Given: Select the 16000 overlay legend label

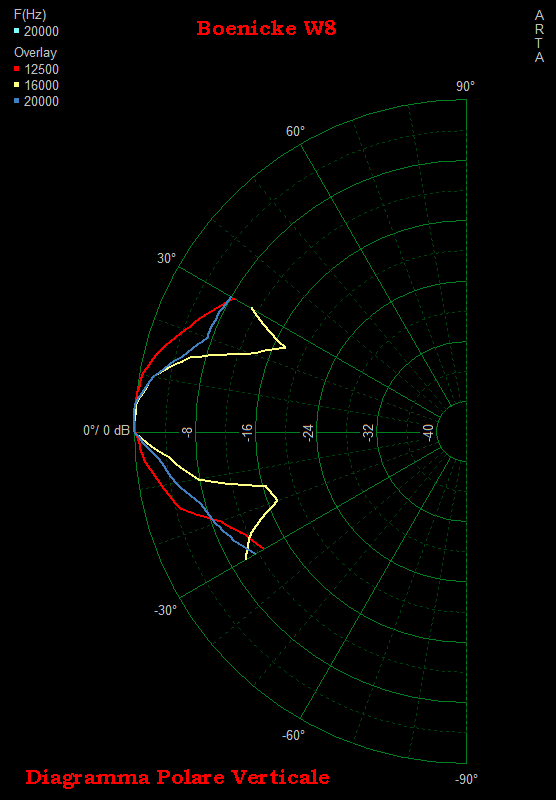Looking at the screenshot, I should pos(41,85).
